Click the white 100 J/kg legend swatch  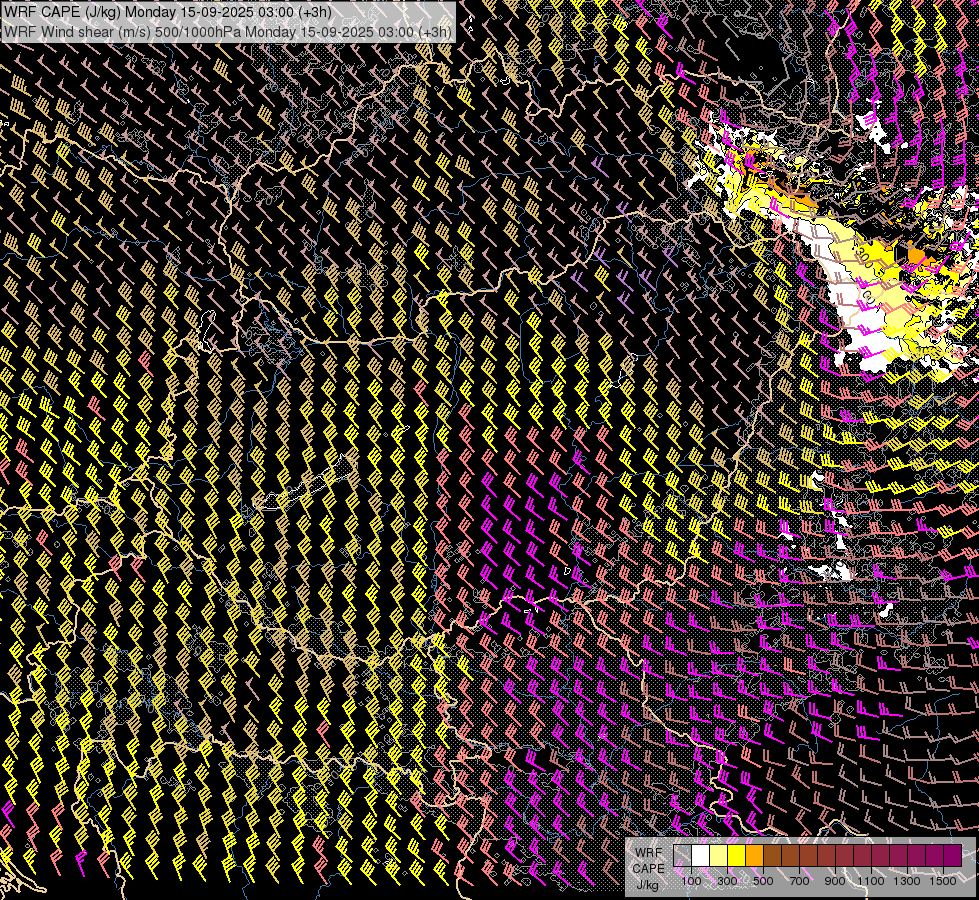[x=701, y=856]
